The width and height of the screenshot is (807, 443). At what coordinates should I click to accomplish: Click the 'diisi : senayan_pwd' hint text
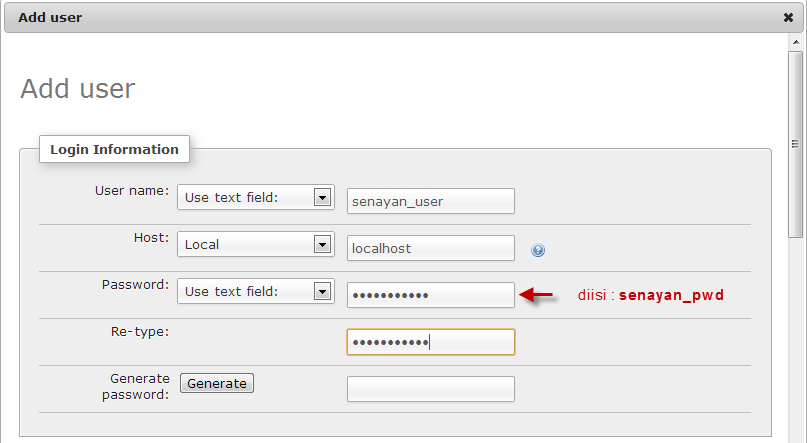pyautogui.click(x=650, y=296)
